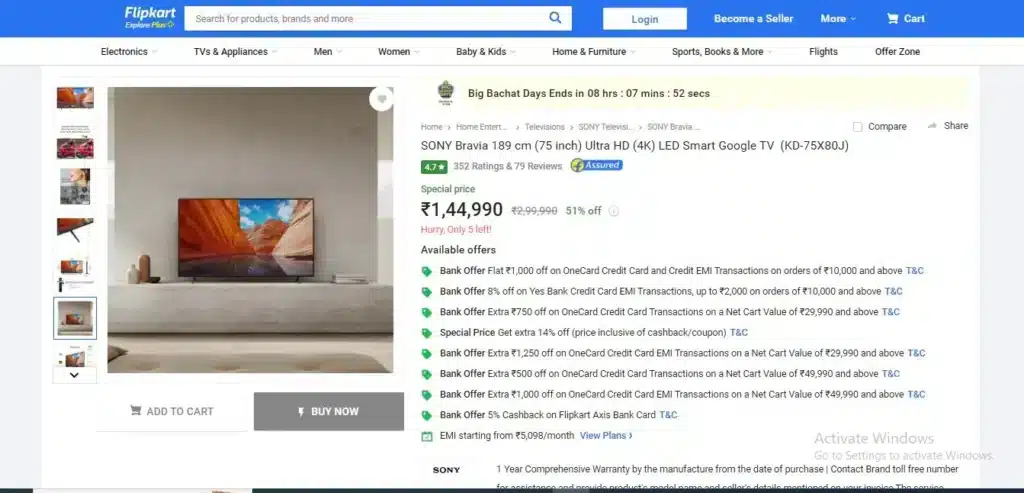Open T&C for Special Price offer
Image resolution: width=1024 pixels, height=493 pixels.
739,332
